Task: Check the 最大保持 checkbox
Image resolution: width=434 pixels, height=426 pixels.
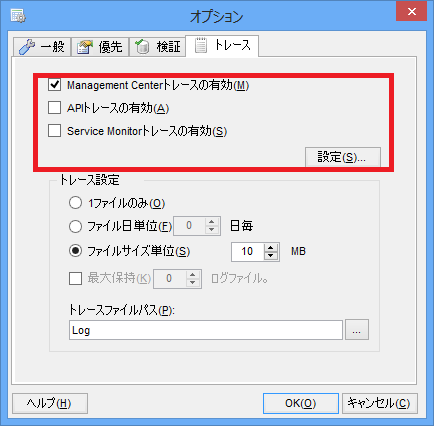Action: (x=75, y=278)
